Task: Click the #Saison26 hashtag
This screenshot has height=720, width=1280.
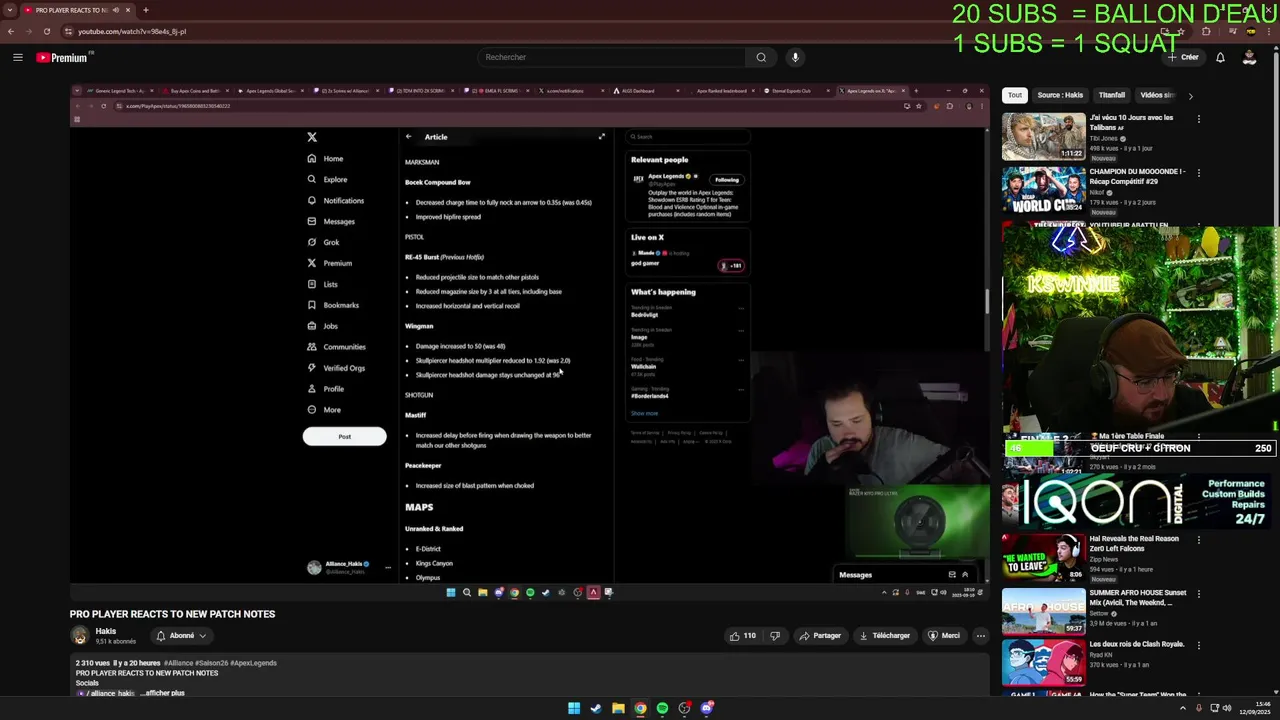Action: coord(213,663)
